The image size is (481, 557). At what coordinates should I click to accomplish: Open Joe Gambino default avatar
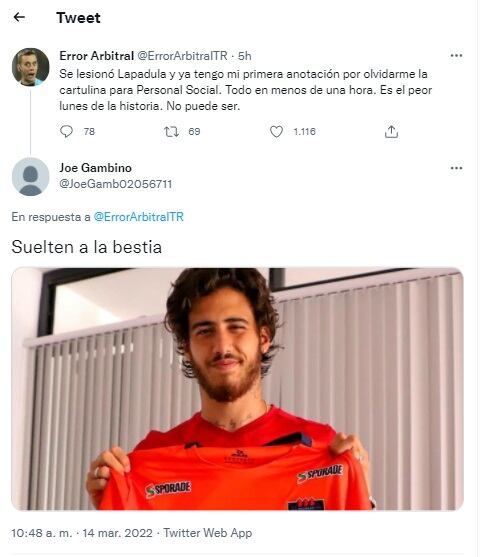pos(31,177)
